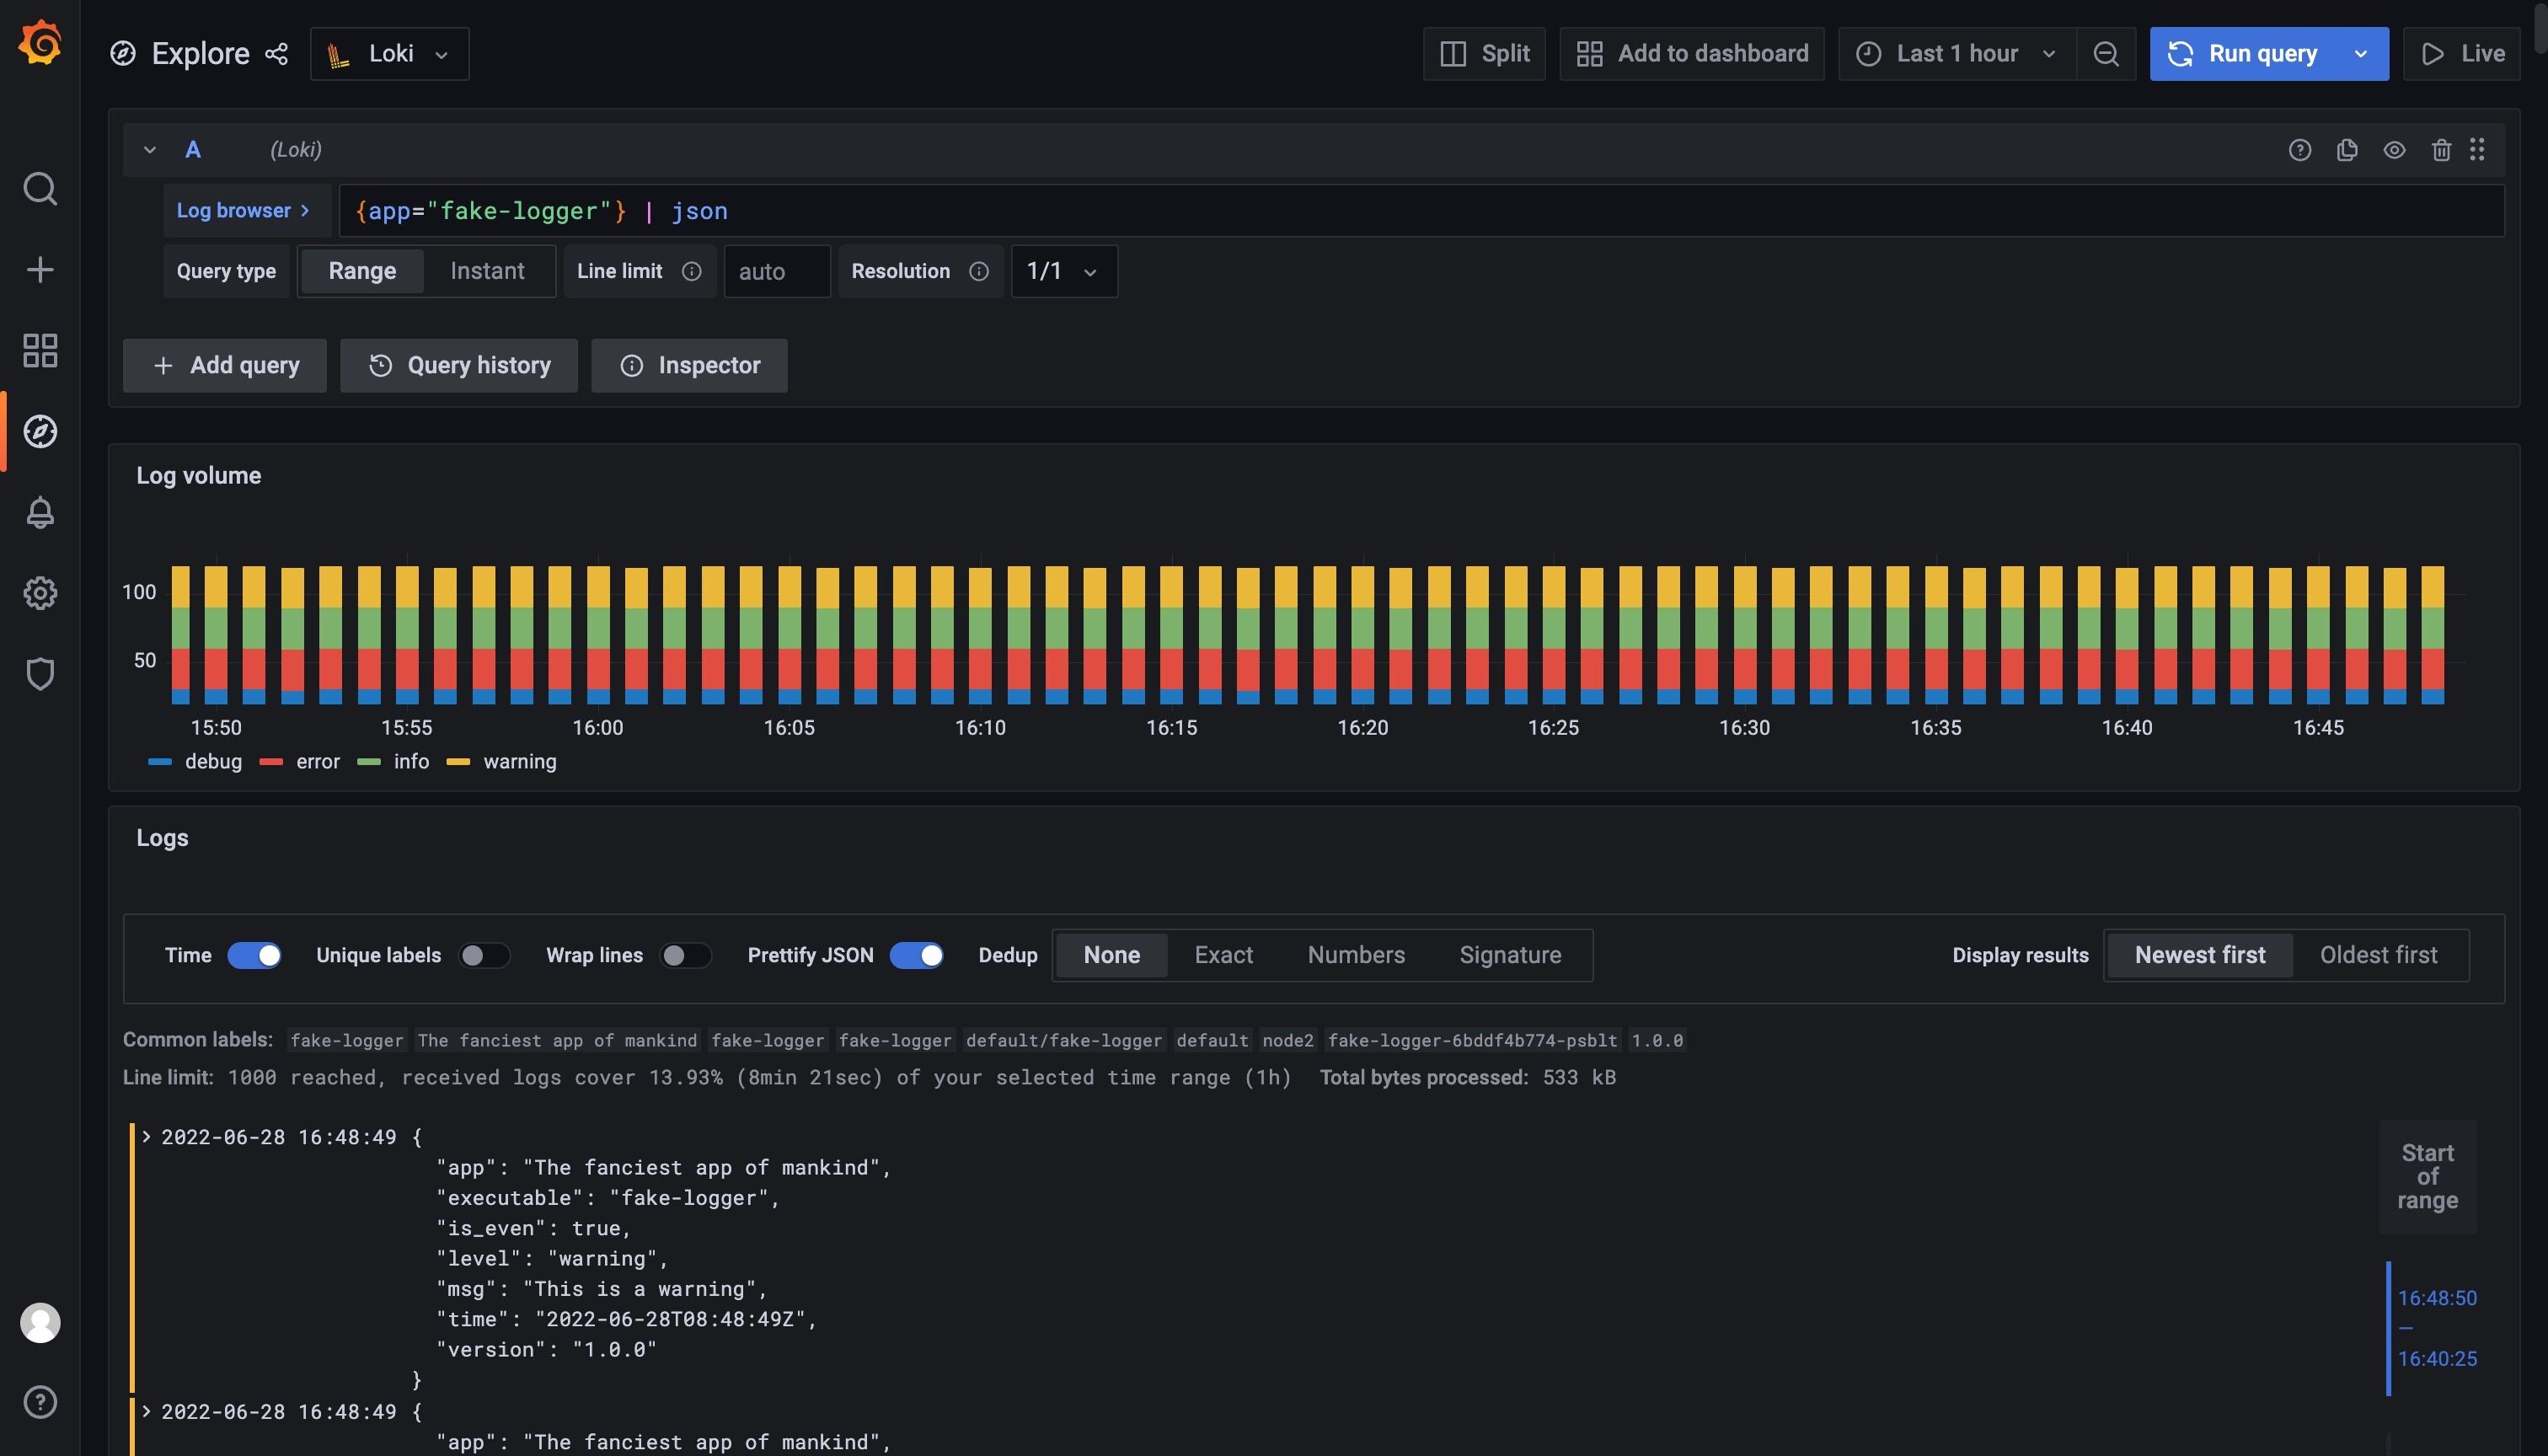The image size is (2548, 1456).
Task: Open Alerting bell icon
Action: (40, 512)
